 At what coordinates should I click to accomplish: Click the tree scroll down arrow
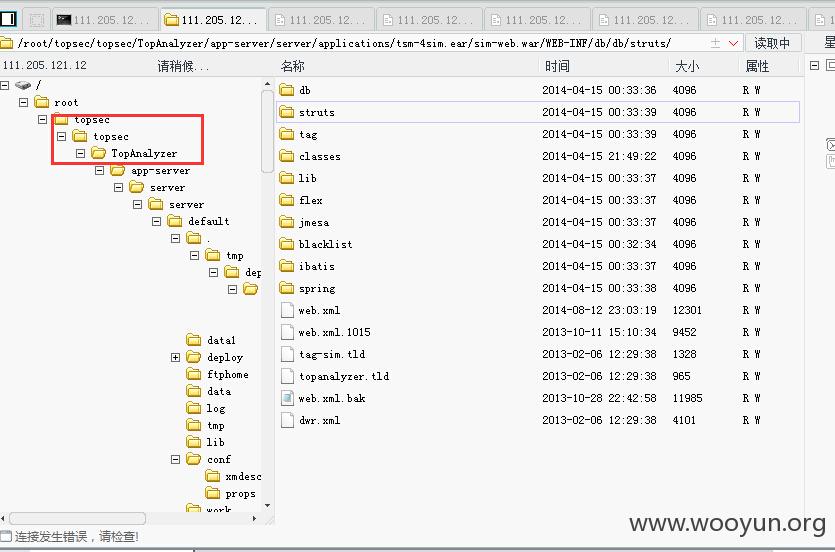267,505
